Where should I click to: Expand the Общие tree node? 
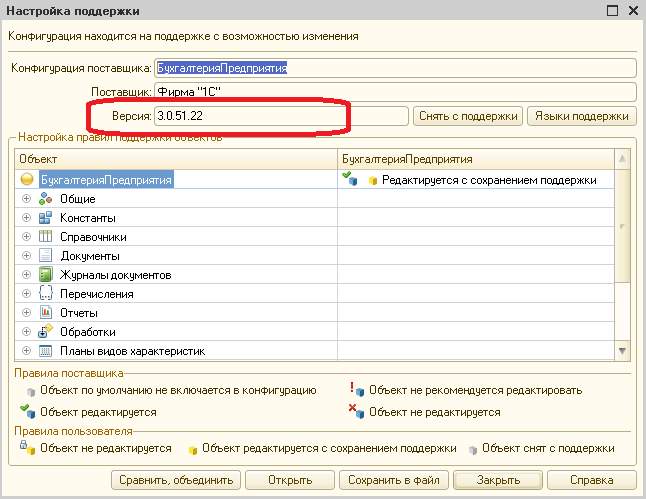(26, 199)
